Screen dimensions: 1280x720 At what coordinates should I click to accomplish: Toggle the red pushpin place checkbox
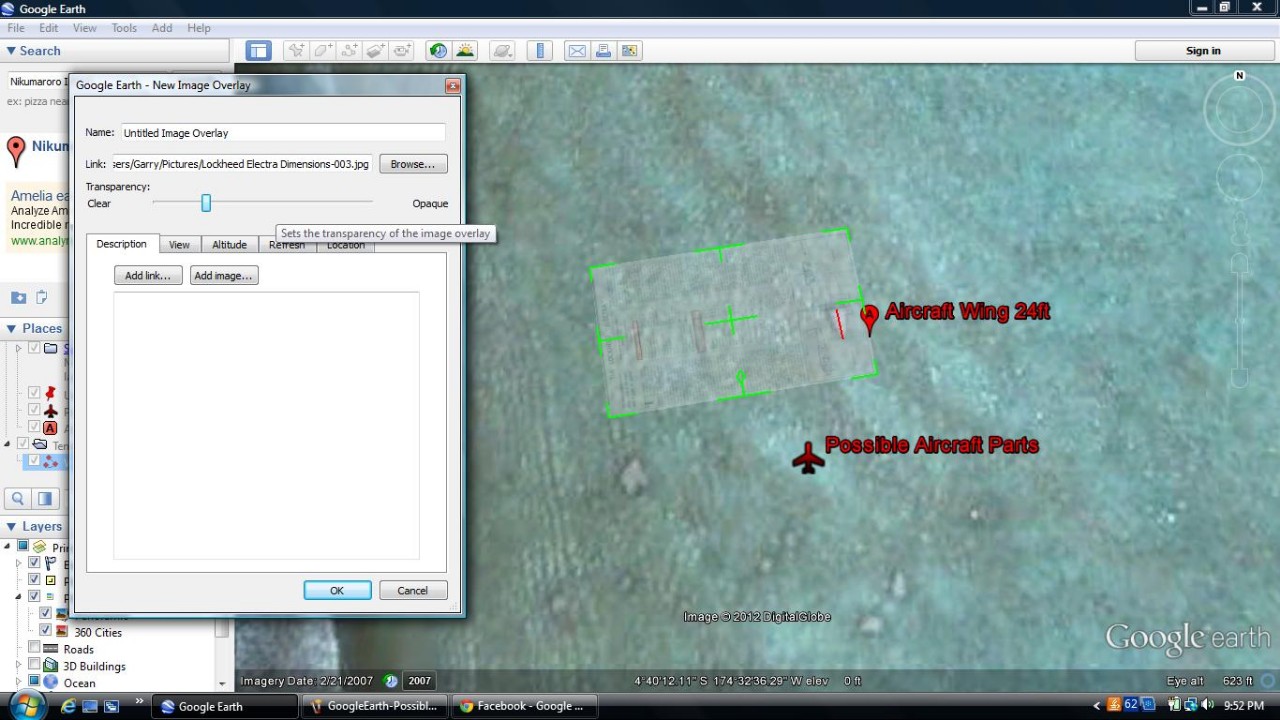(34, 393)
